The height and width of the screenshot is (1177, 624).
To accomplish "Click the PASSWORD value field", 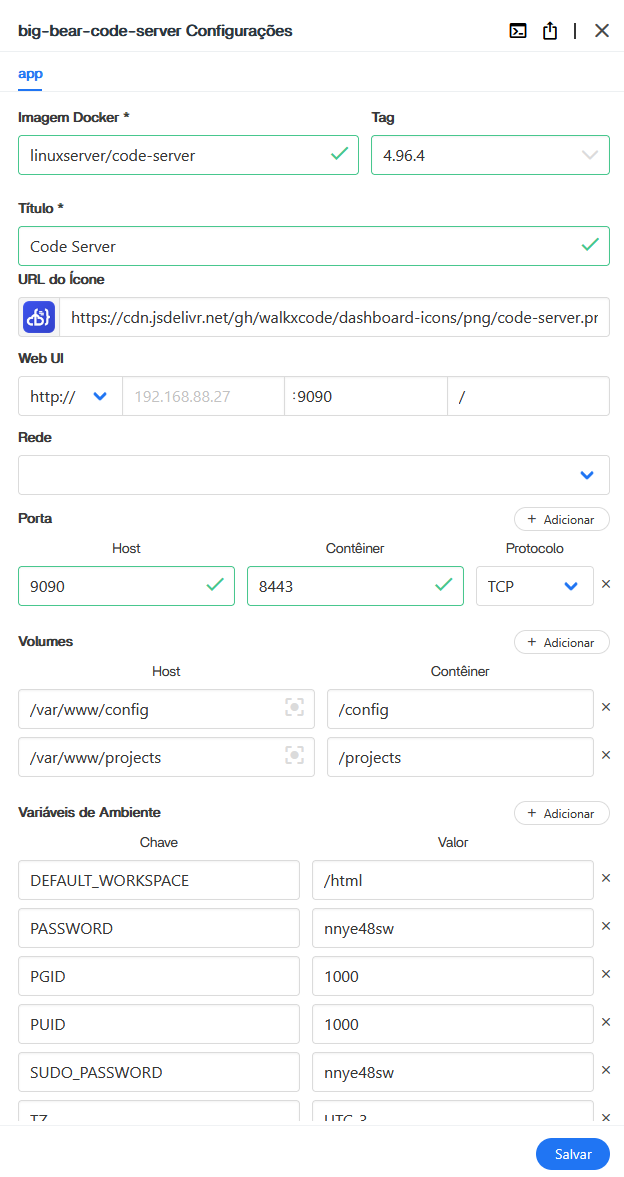I will tap(453, 928).
